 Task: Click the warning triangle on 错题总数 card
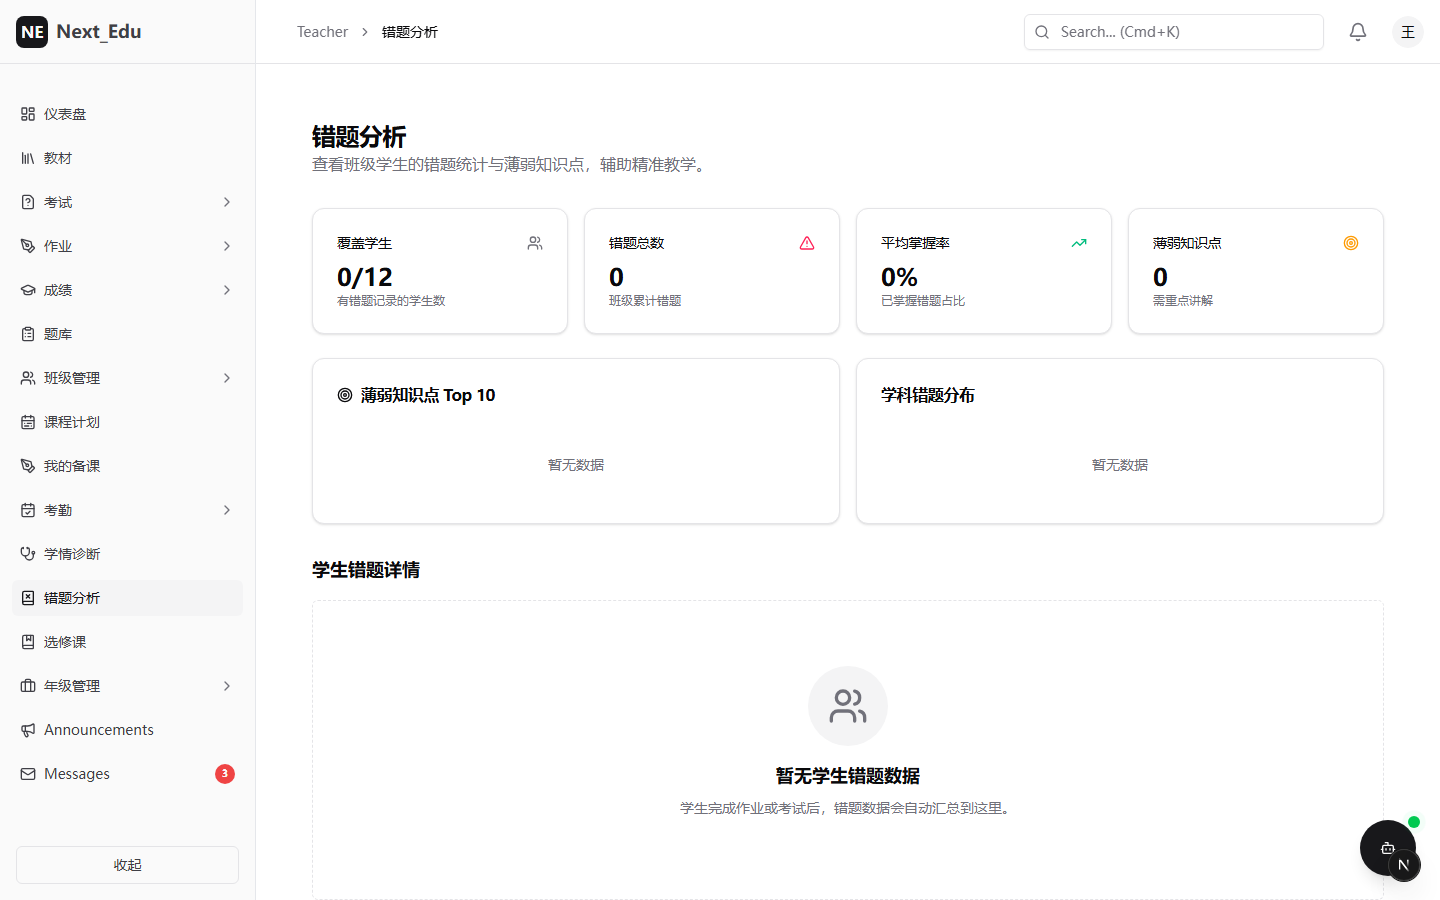pyautogui.click(x=807, y=243)
